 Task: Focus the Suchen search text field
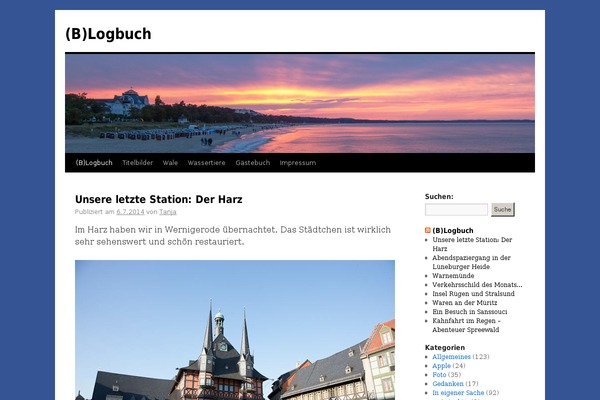[x=456, y=210]
